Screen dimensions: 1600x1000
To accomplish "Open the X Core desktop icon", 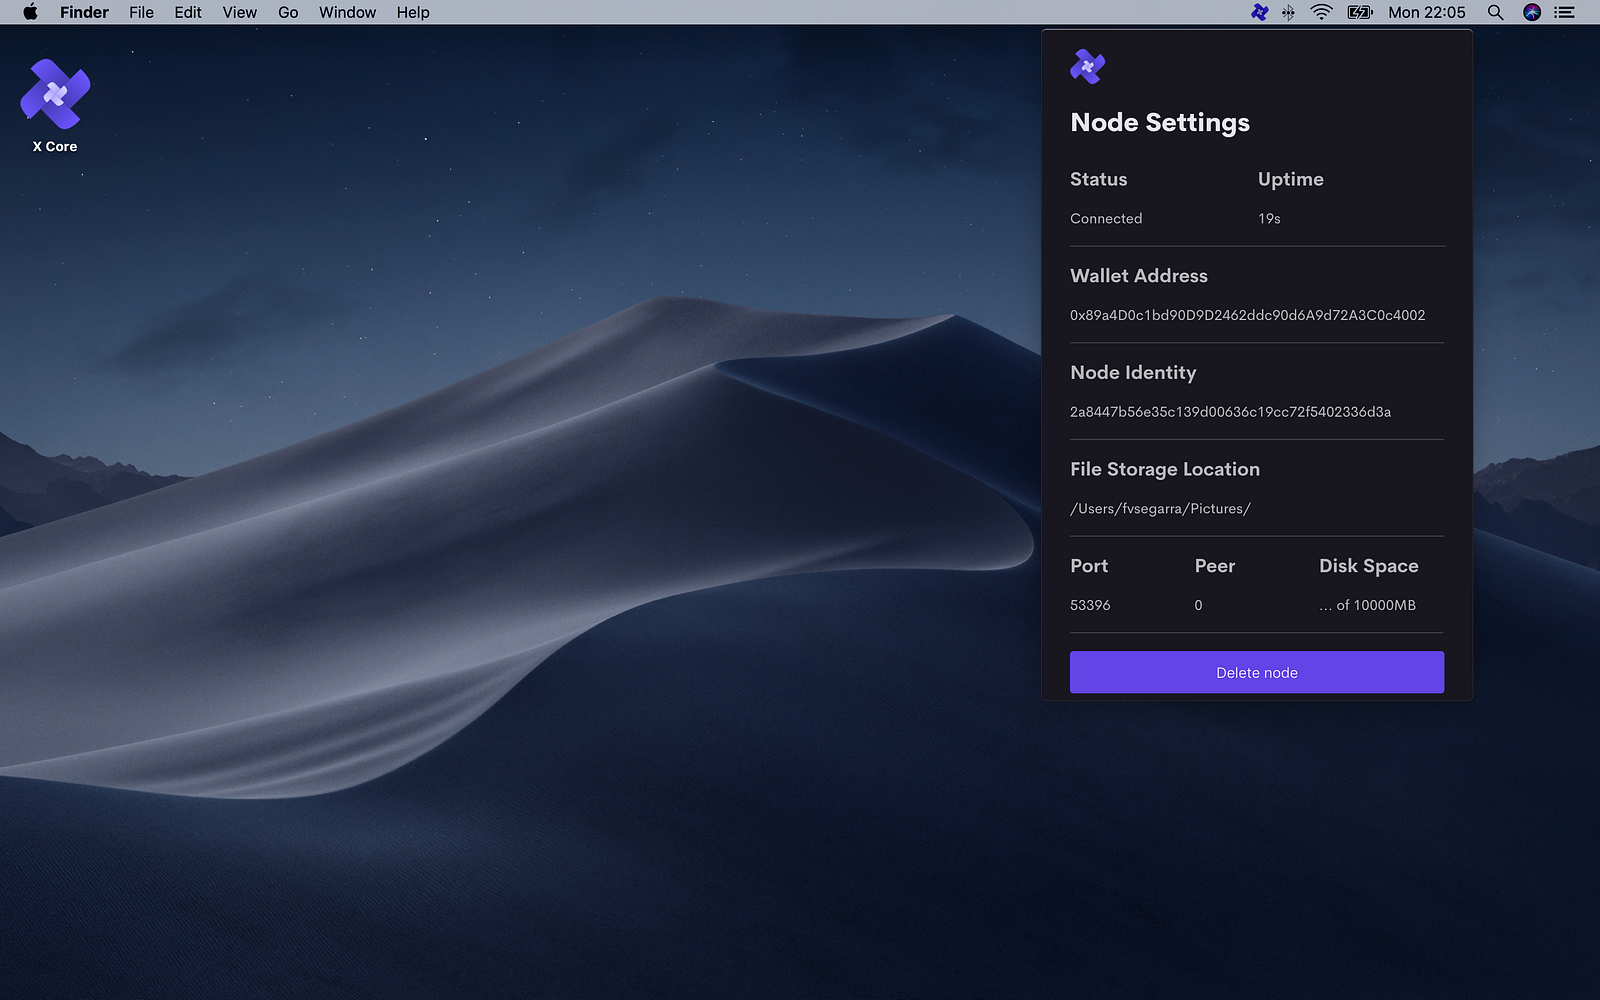I will point(55,95).
